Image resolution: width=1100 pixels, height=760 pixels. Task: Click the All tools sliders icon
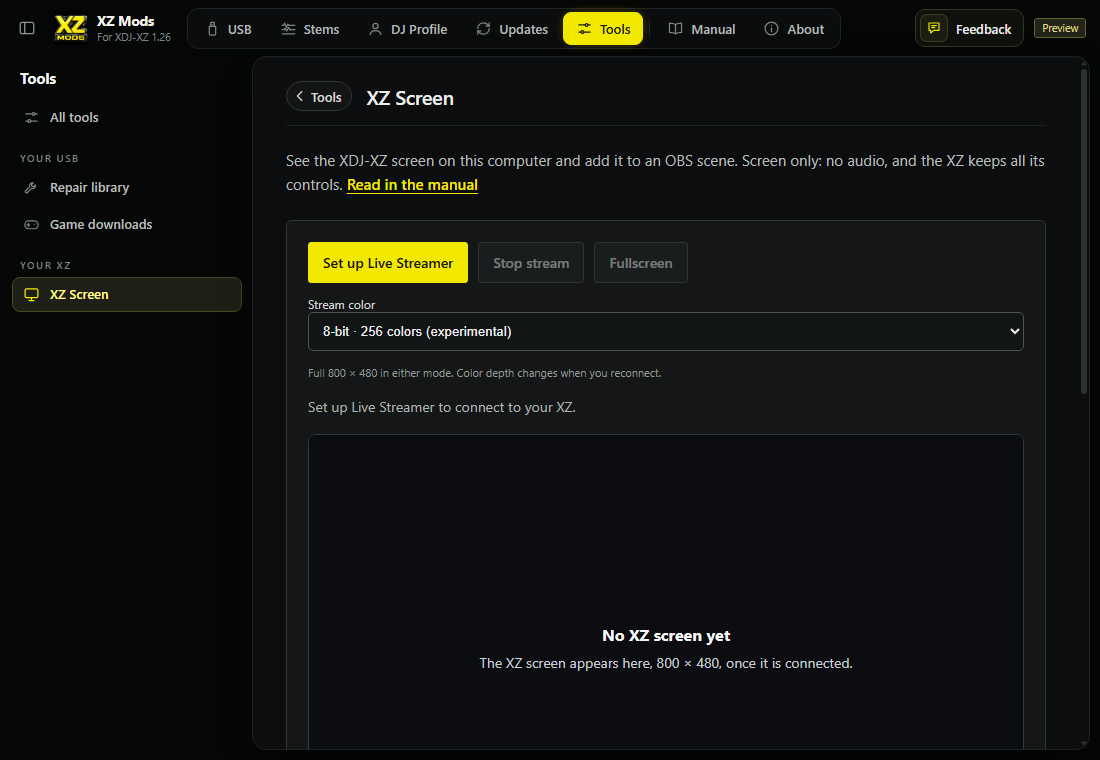click(32, 118)
